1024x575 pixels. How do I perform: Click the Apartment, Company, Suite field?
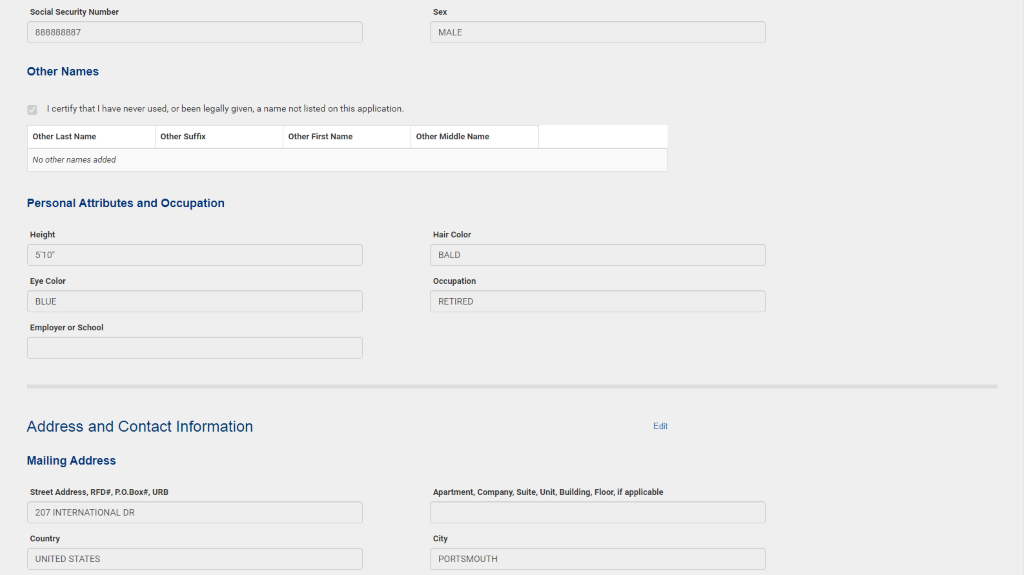tap(597, 513)
